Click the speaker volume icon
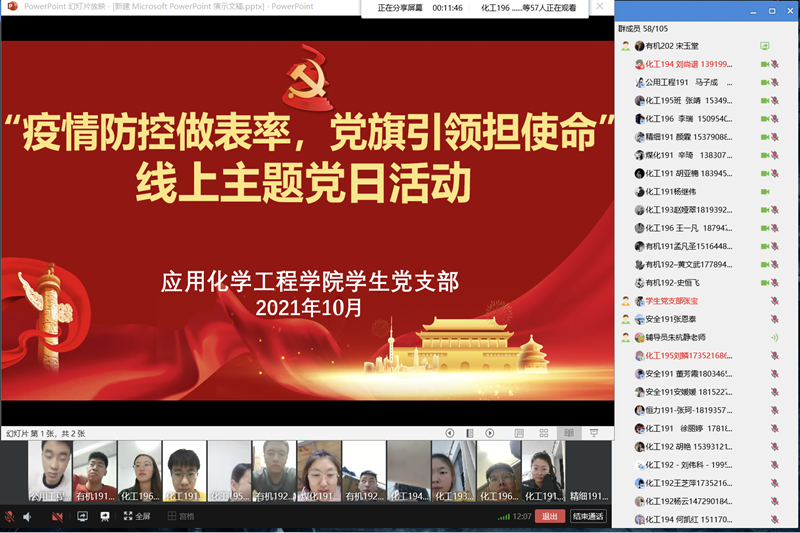The width and height of the screenshot is (800, 533). (27, 516)
